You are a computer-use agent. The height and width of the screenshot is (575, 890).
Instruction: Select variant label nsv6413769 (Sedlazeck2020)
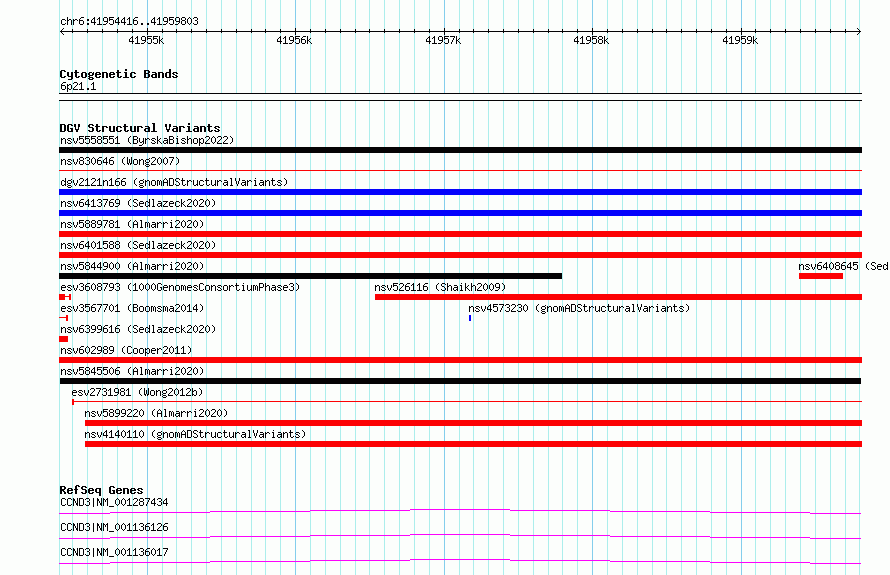pos(138,203)
